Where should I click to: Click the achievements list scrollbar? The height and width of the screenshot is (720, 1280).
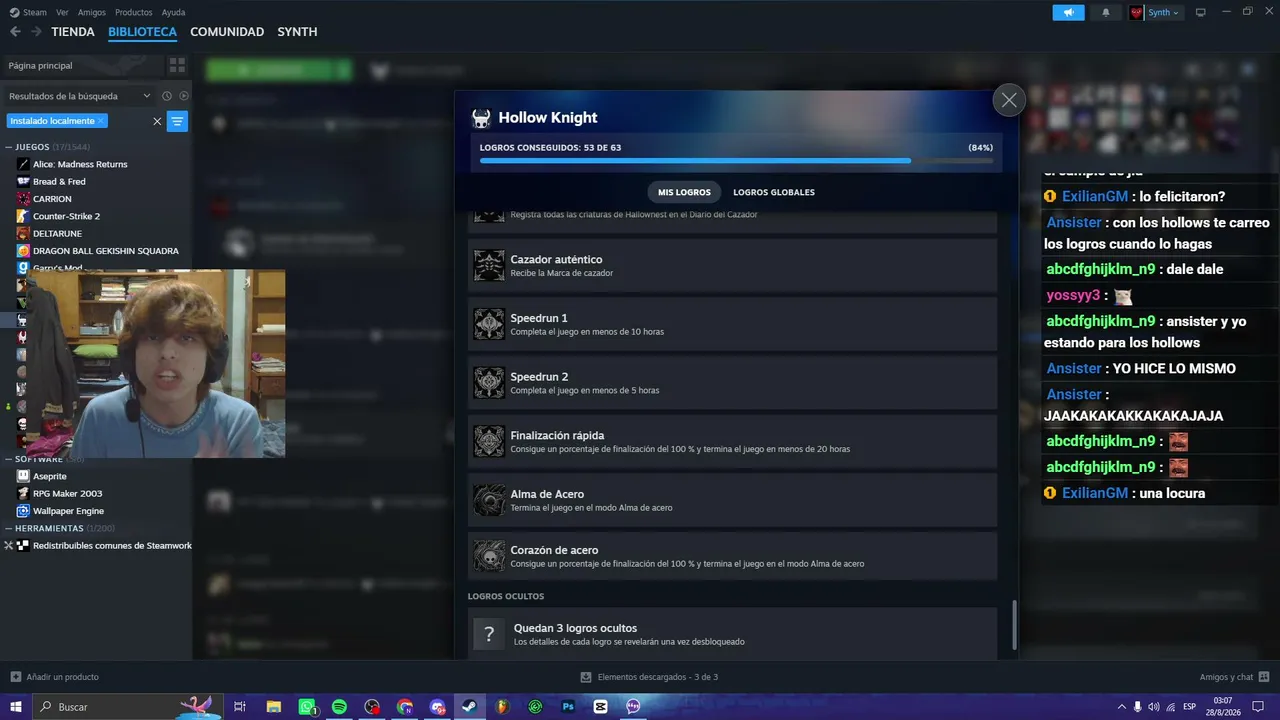(1014, 624)
